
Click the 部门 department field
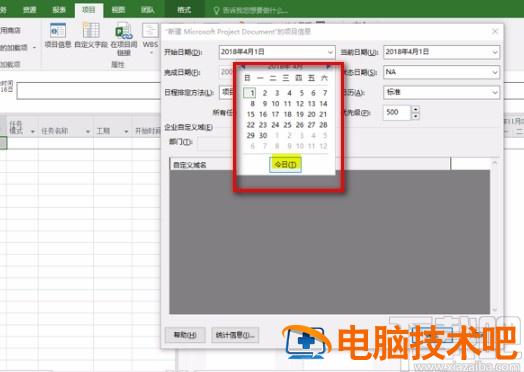point(216,142)
